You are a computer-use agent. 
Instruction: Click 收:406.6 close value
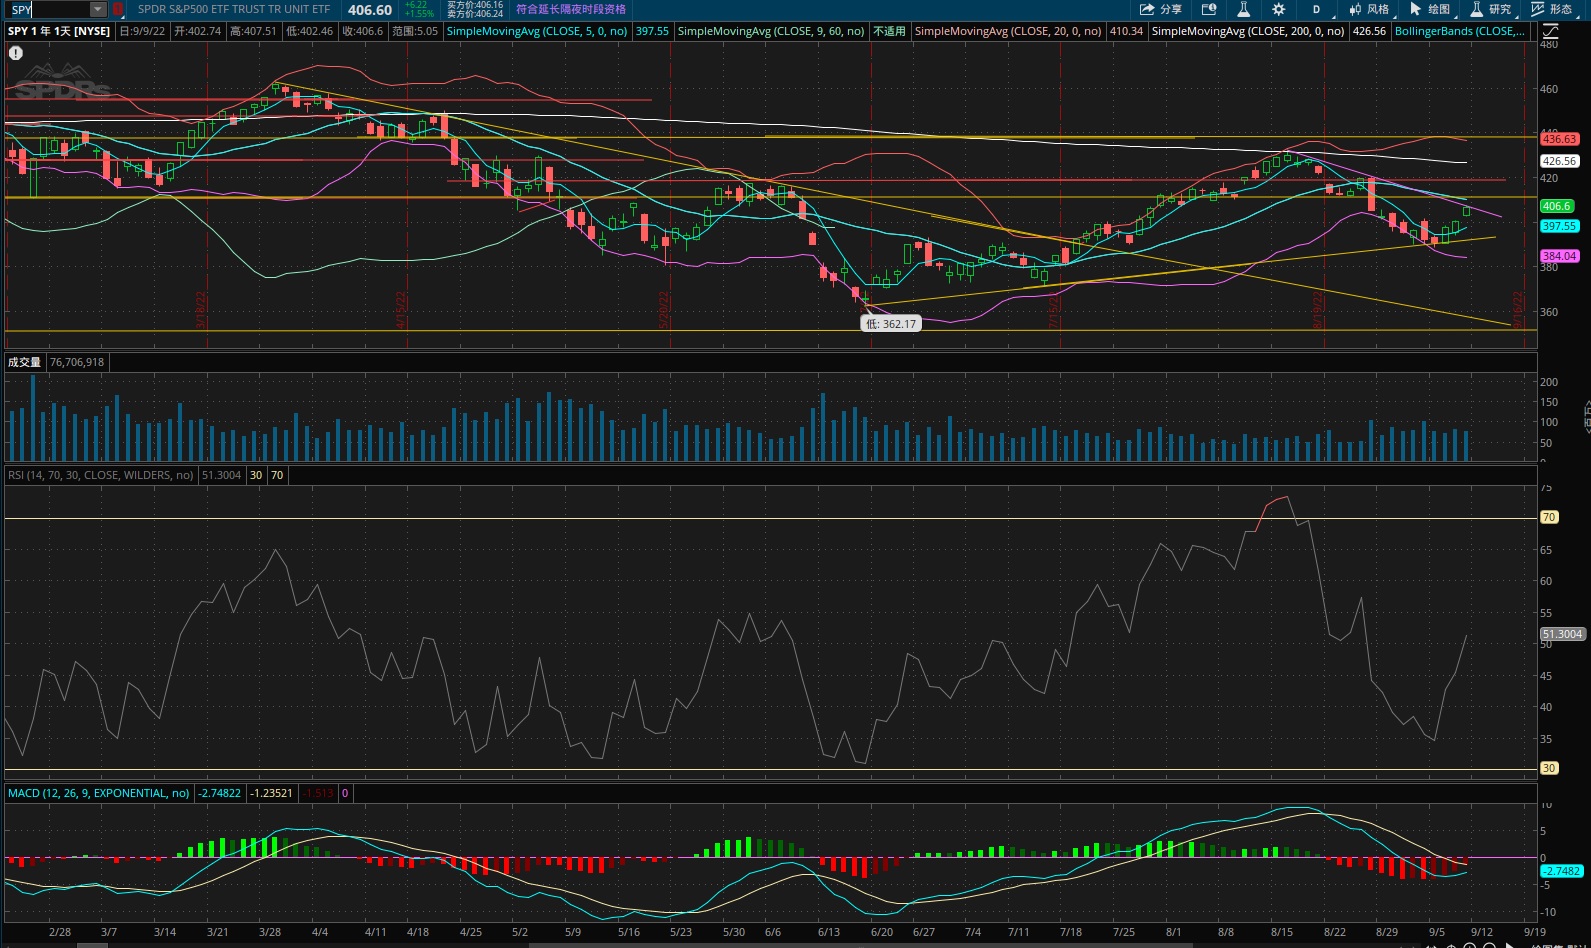[362, 31]
